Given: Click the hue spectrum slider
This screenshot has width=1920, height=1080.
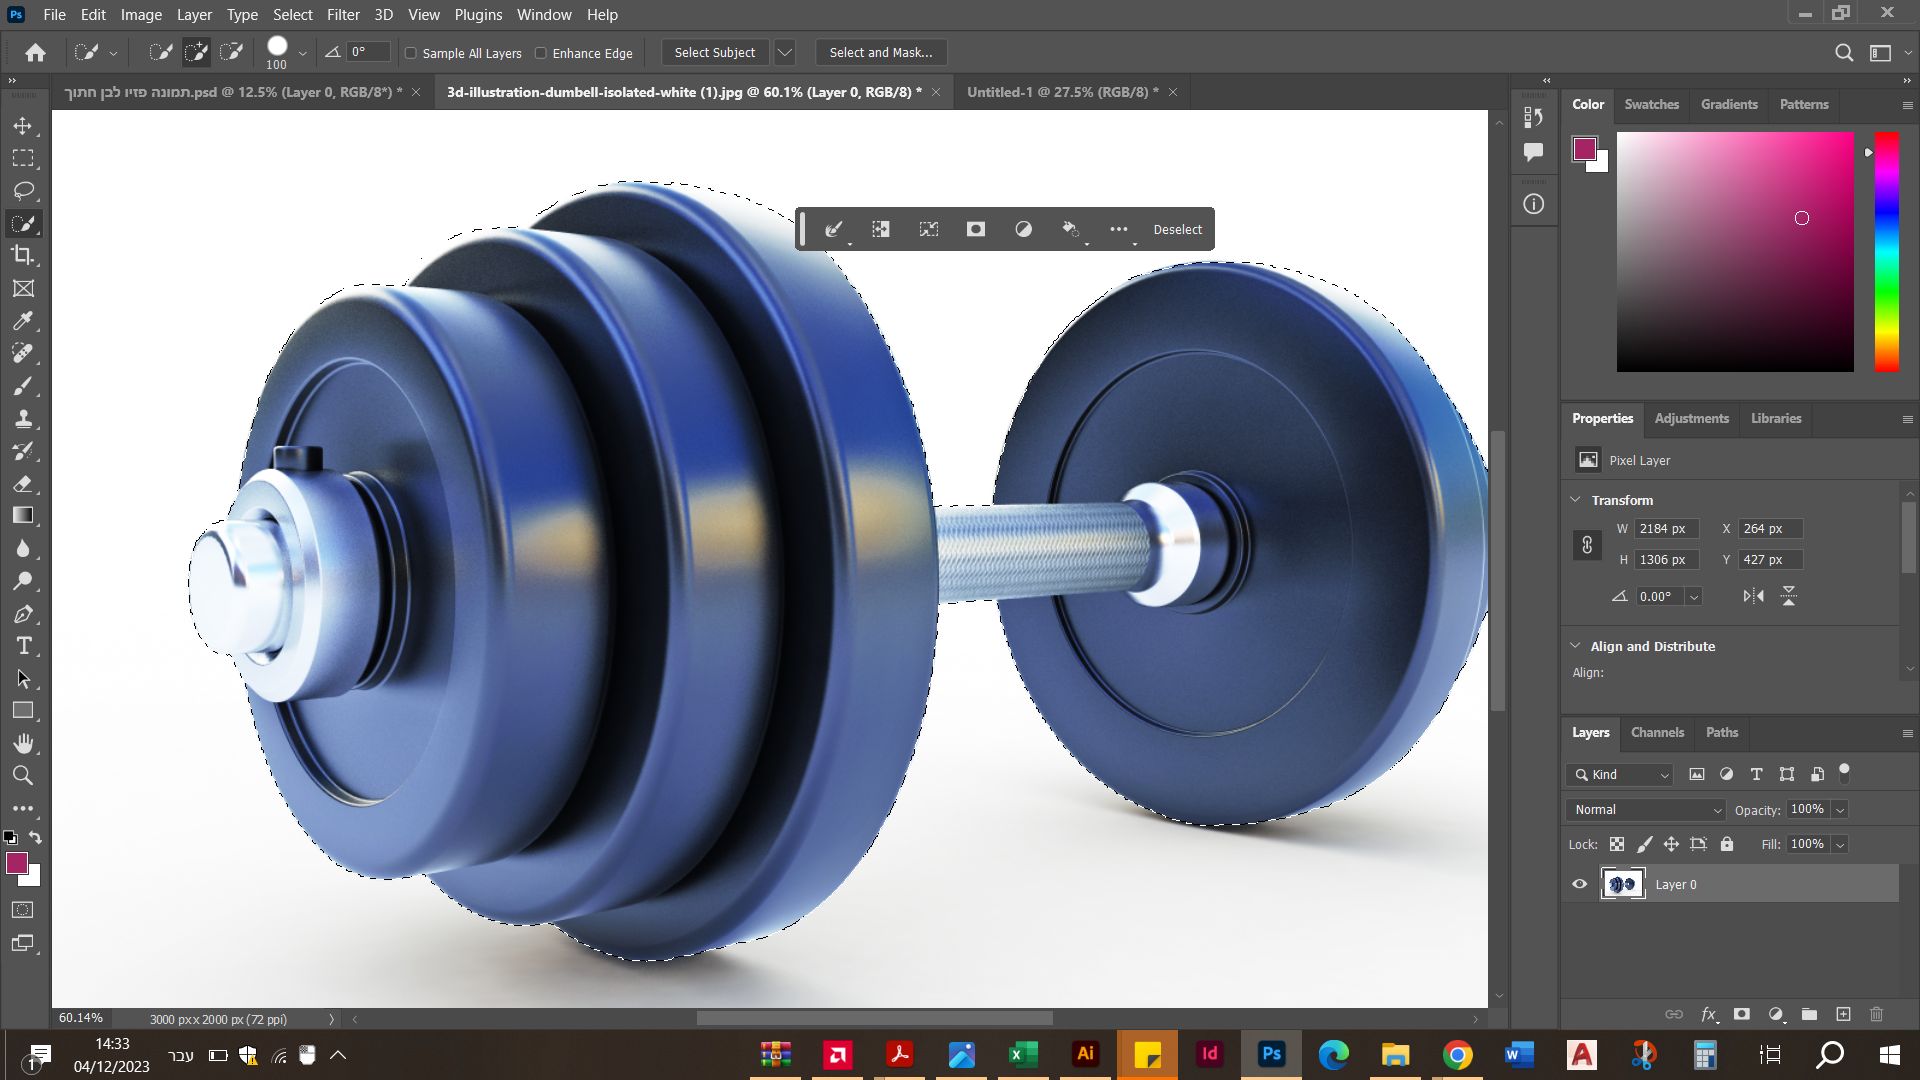Looking at the screenshot, I should (x=1887, y=250).
